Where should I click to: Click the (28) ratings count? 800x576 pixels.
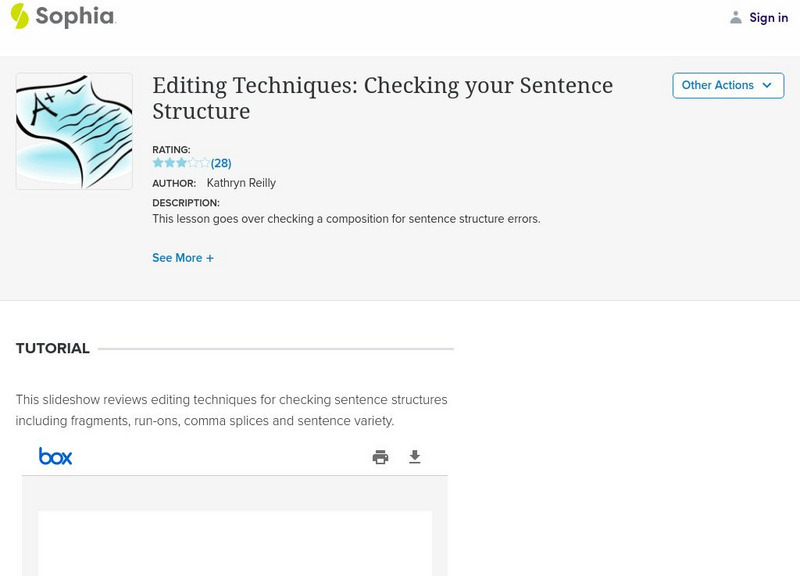[x=221, y=163]
